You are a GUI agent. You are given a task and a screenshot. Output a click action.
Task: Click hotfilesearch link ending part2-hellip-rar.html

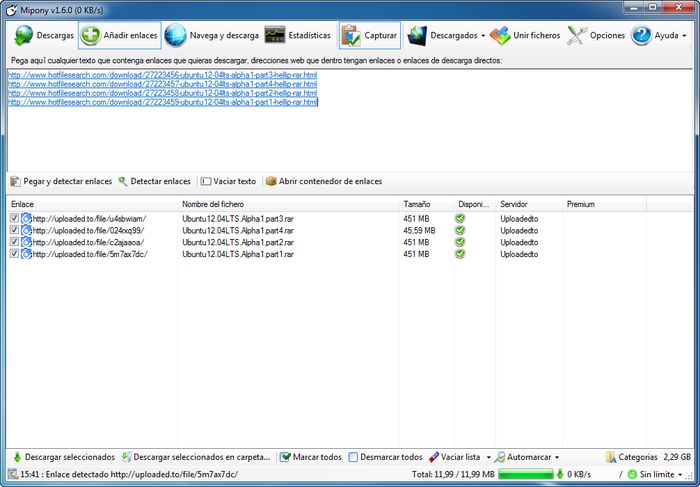(162, 93)
